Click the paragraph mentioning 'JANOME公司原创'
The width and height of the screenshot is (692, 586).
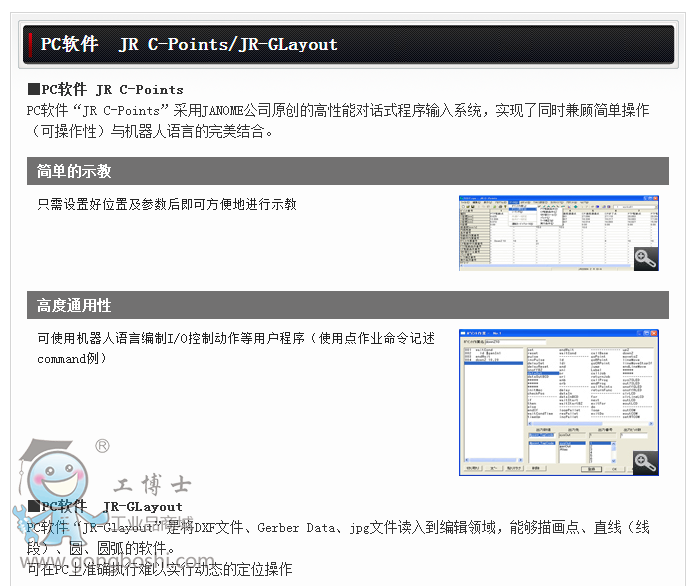[338, 120]
